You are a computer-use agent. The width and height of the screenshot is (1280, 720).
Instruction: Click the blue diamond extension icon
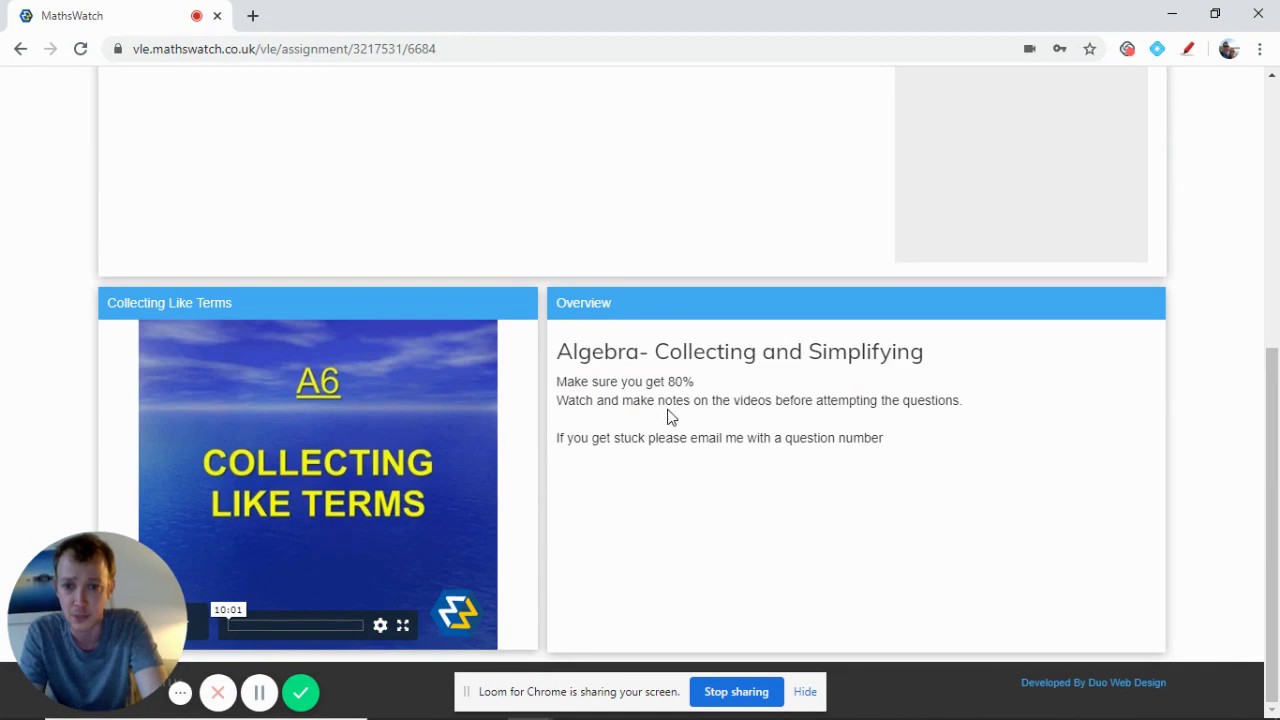coord(1157,48)
